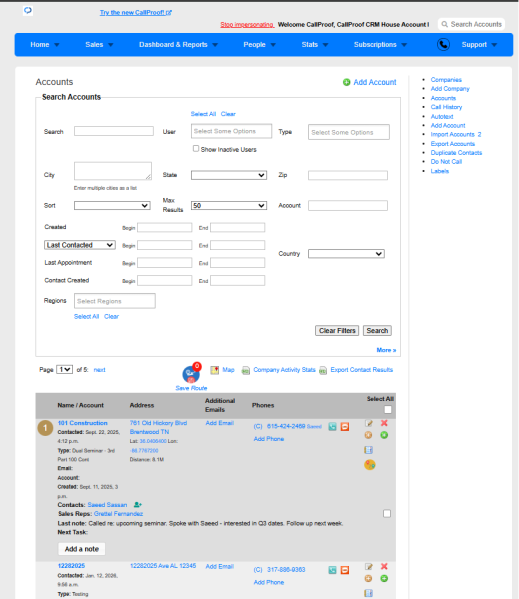519x599 pixels.
Task: Click yellow route pin icon for 101 Construction
Action: click(370, 465)
